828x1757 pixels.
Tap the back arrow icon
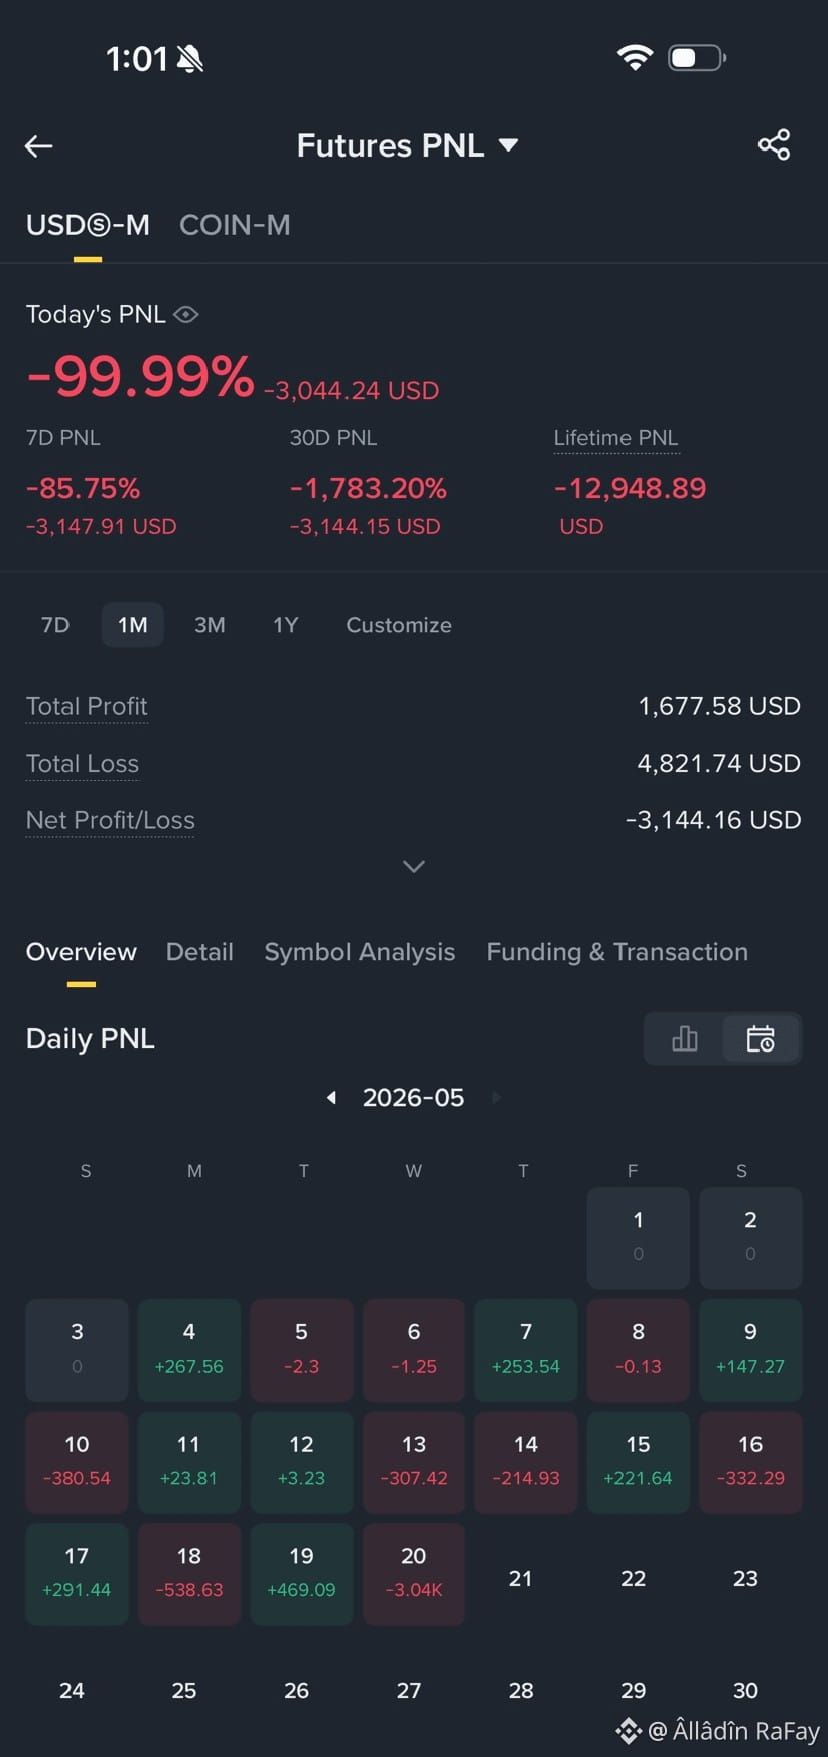[38, 146]
